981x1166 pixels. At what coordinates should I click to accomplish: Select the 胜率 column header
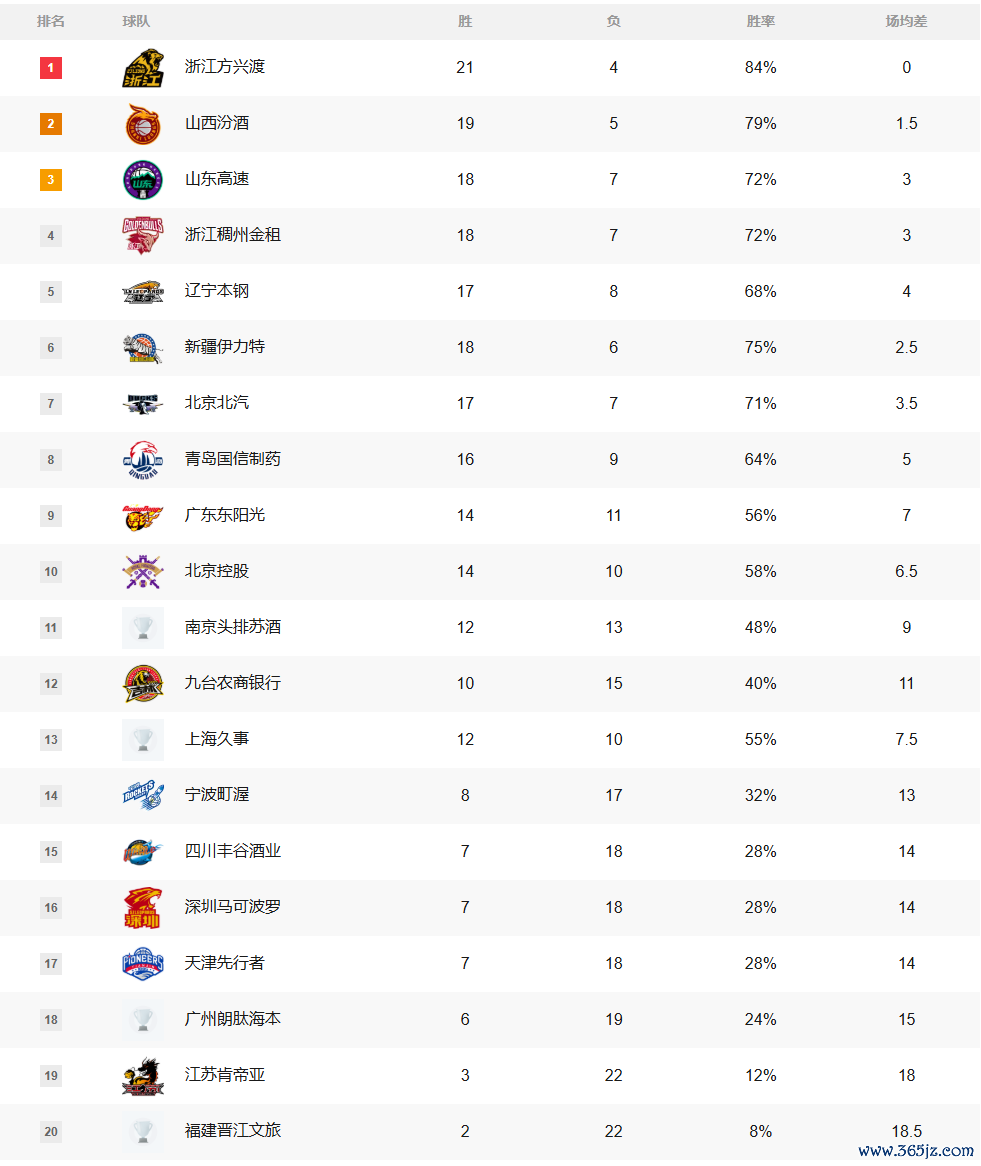coord(760,22)
